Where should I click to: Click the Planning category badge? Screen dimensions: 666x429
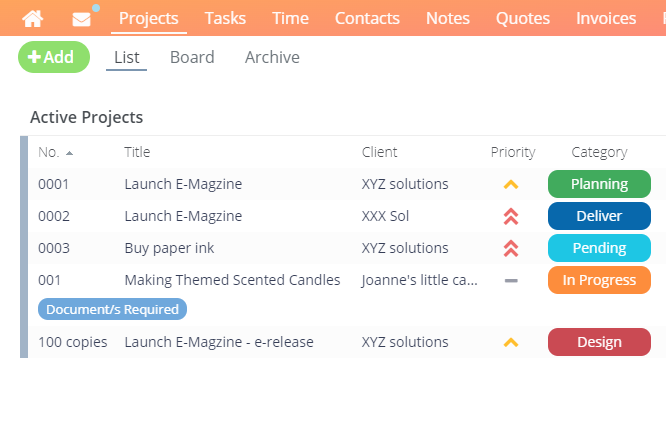click(599, 184)
